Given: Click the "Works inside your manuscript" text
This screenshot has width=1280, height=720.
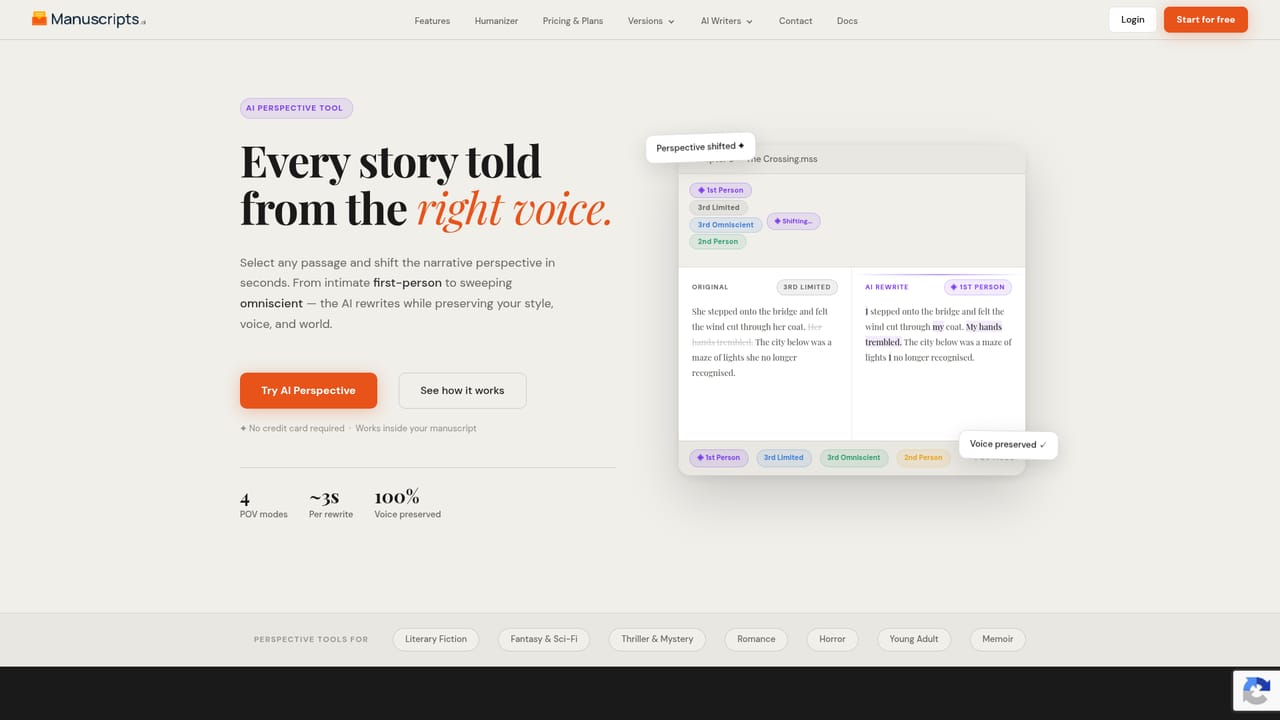Looking at the screenshot, I should 416,428.
